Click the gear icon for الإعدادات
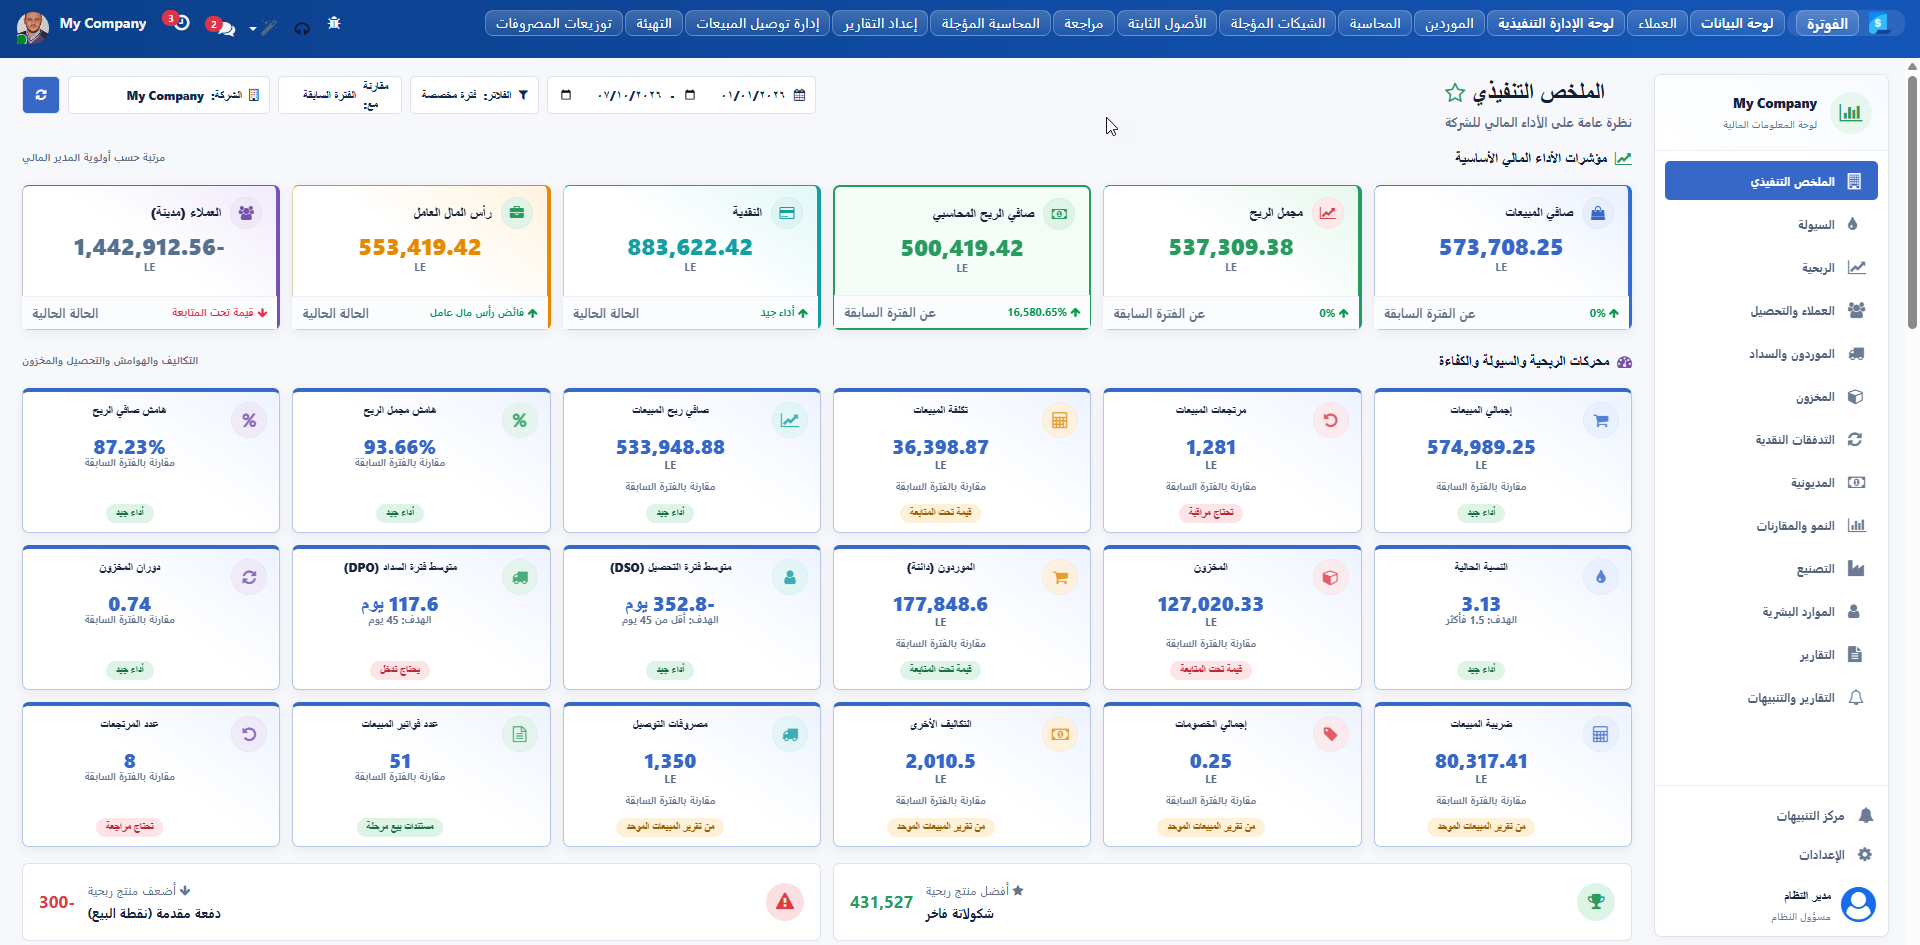The height and width of the screenshot is (945, 1920). tap(1865, 855)
